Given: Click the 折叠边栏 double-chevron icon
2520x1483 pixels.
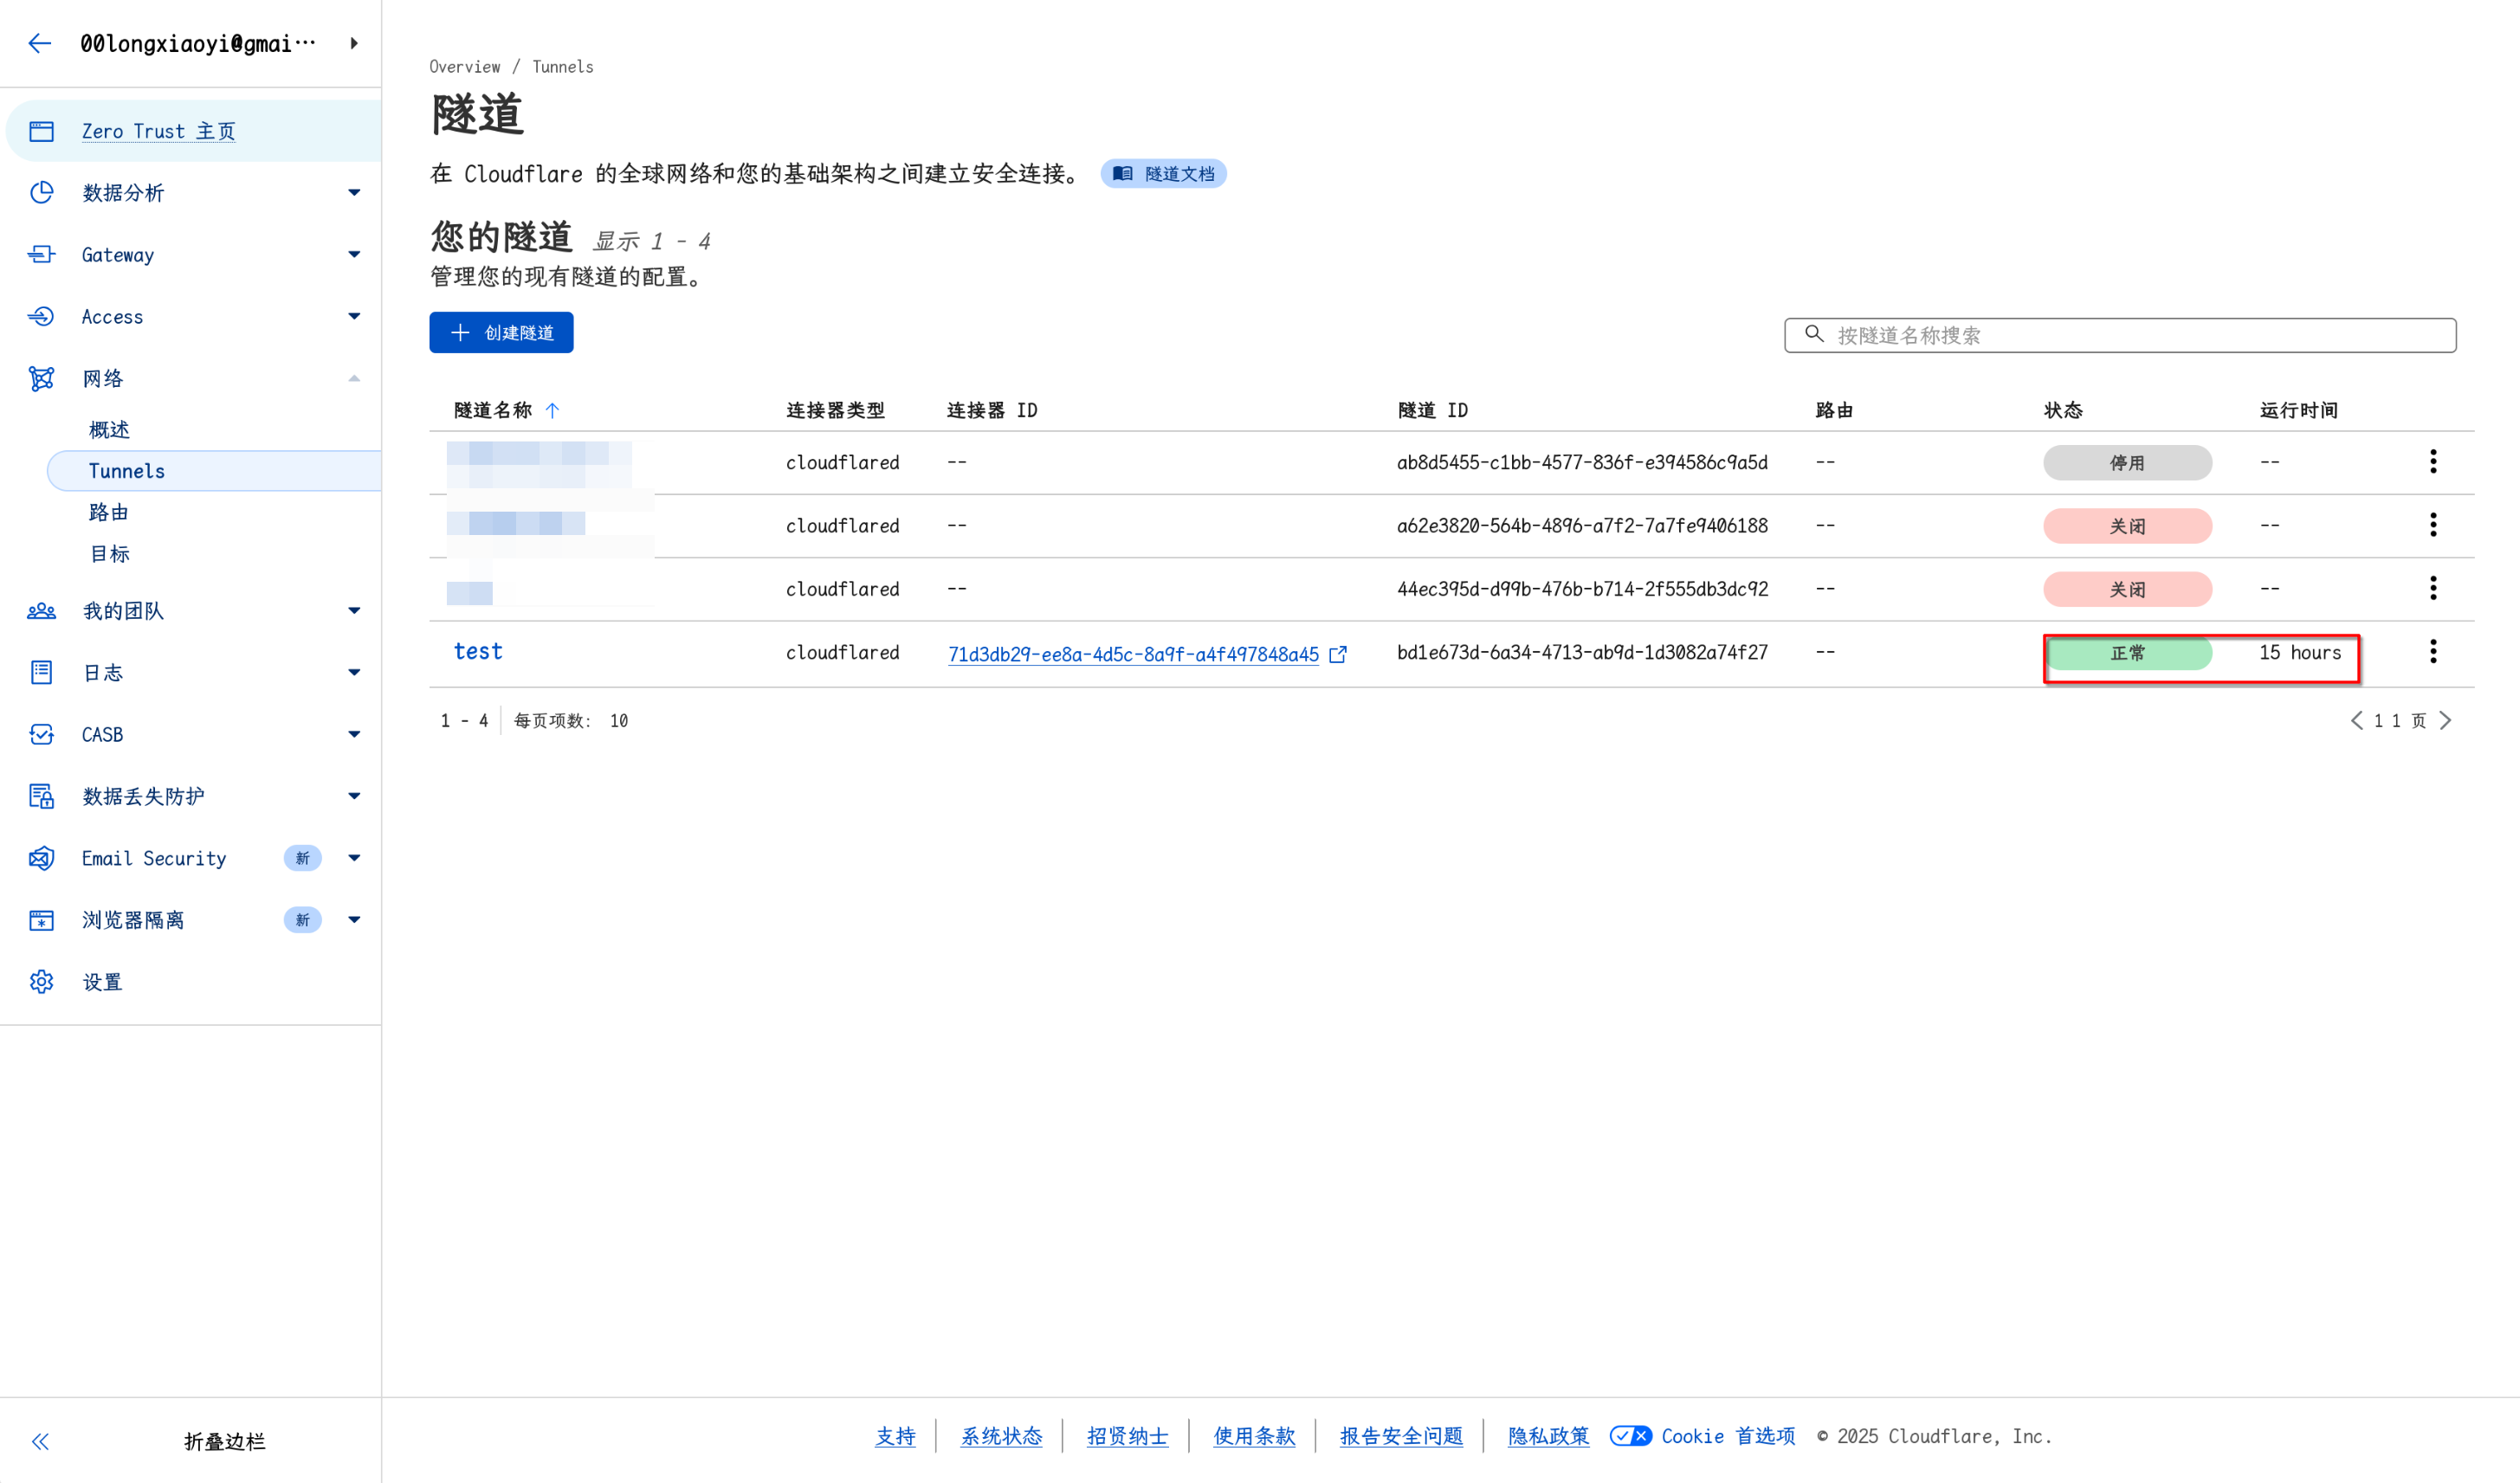Looking at the screenshot, I should [40, 1441].
